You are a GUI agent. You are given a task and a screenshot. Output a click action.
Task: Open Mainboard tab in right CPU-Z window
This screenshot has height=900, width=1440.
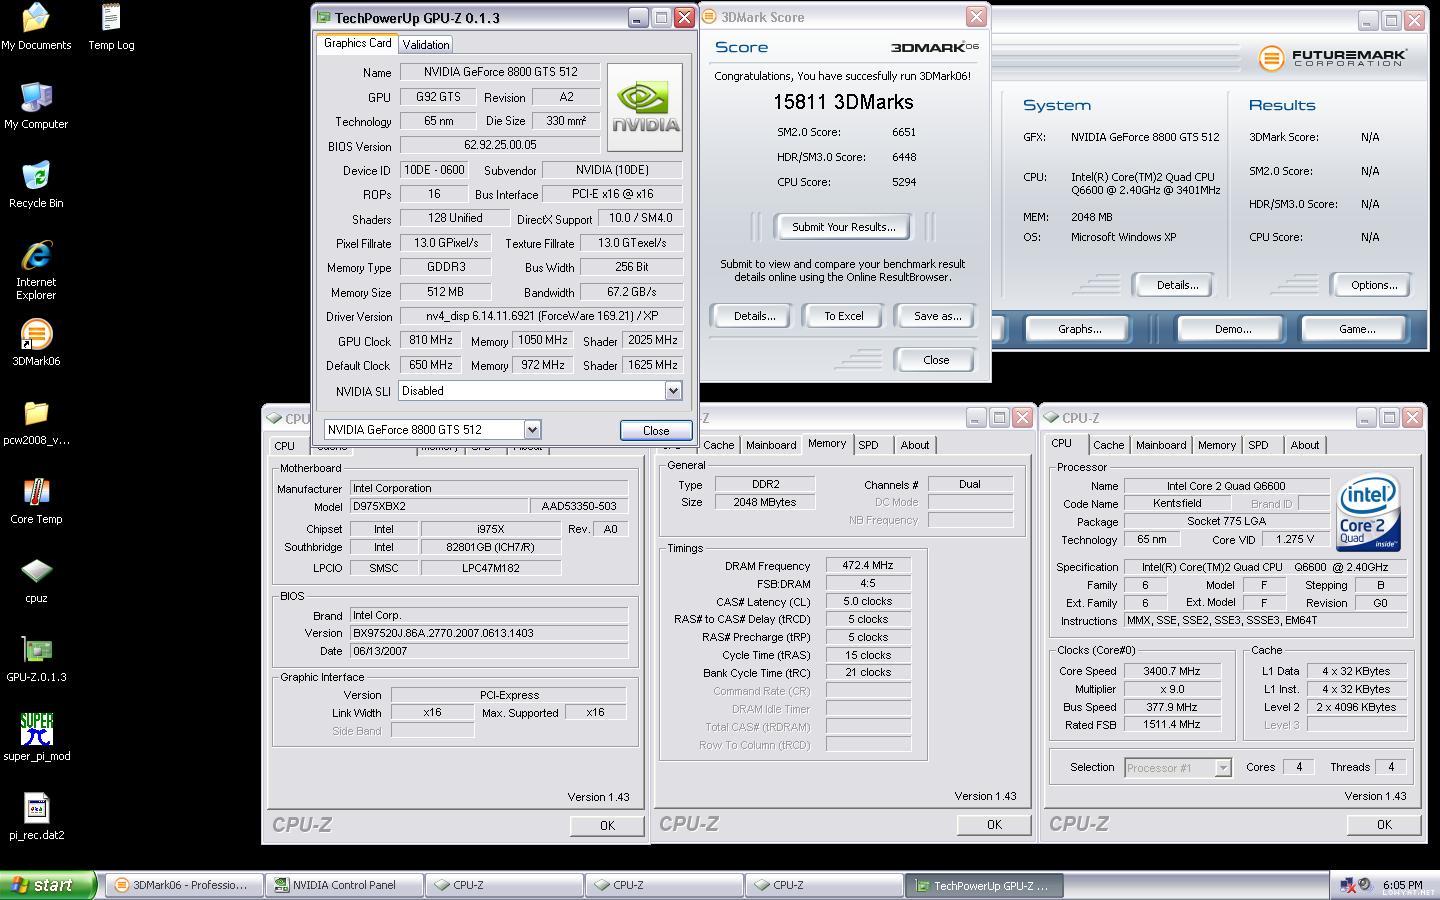pos(1161,445)
